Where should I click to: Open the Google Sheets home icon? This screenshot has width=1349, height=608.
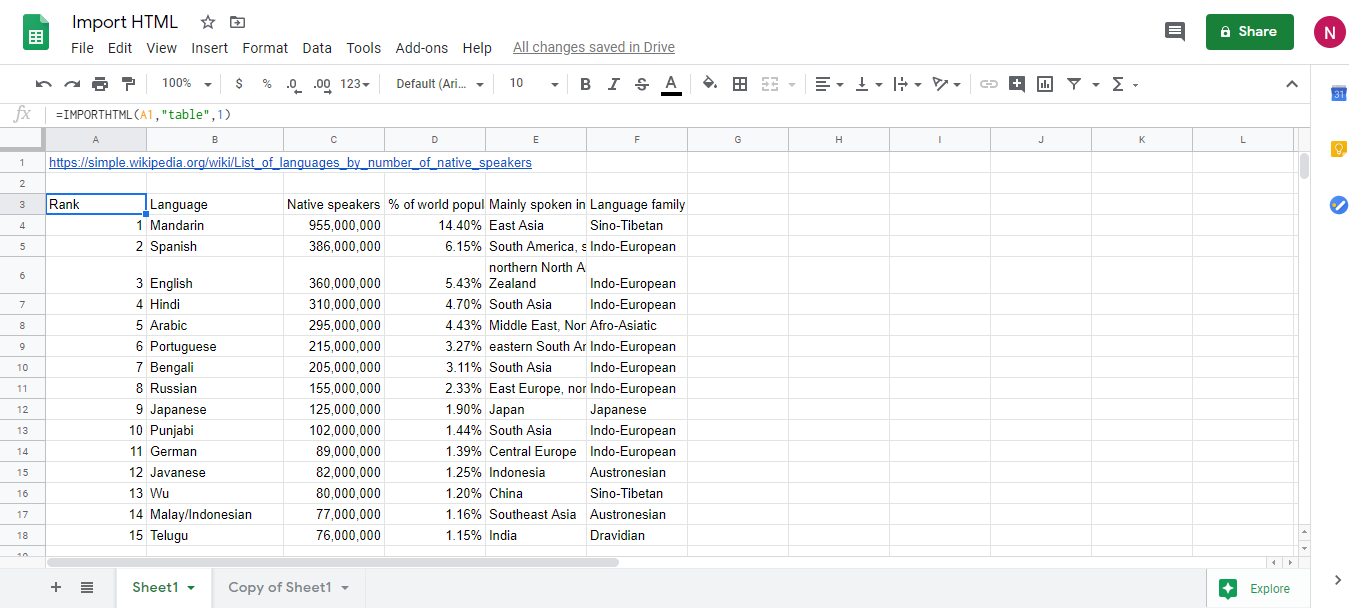36,32
